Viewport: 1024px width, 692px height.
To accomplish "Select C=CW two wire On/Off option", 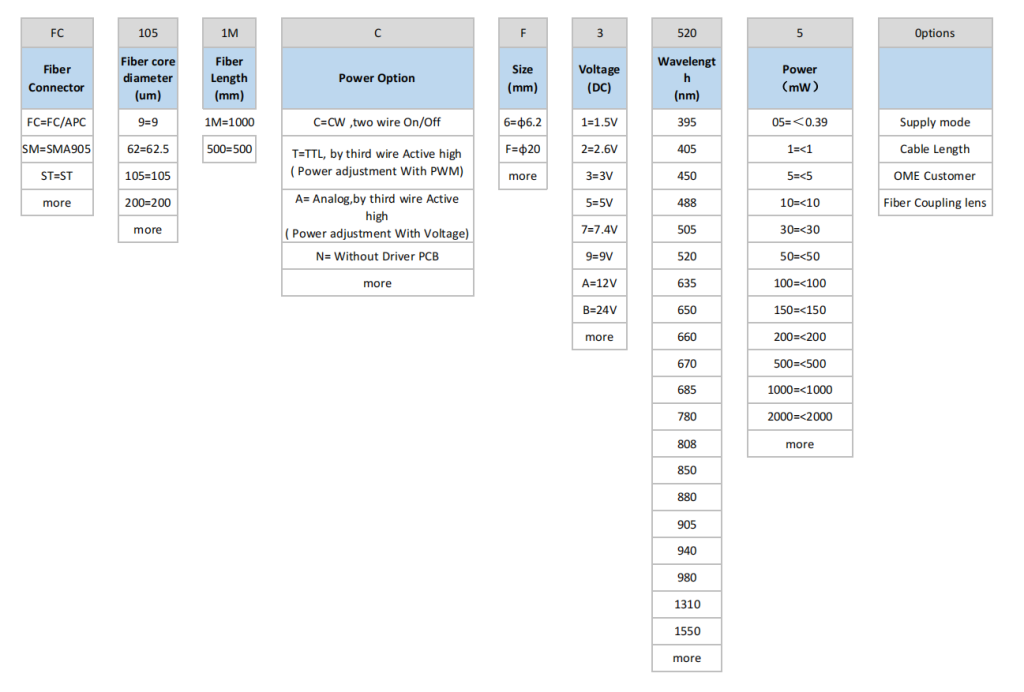I will pyautogui.click(x=377, y=122).
